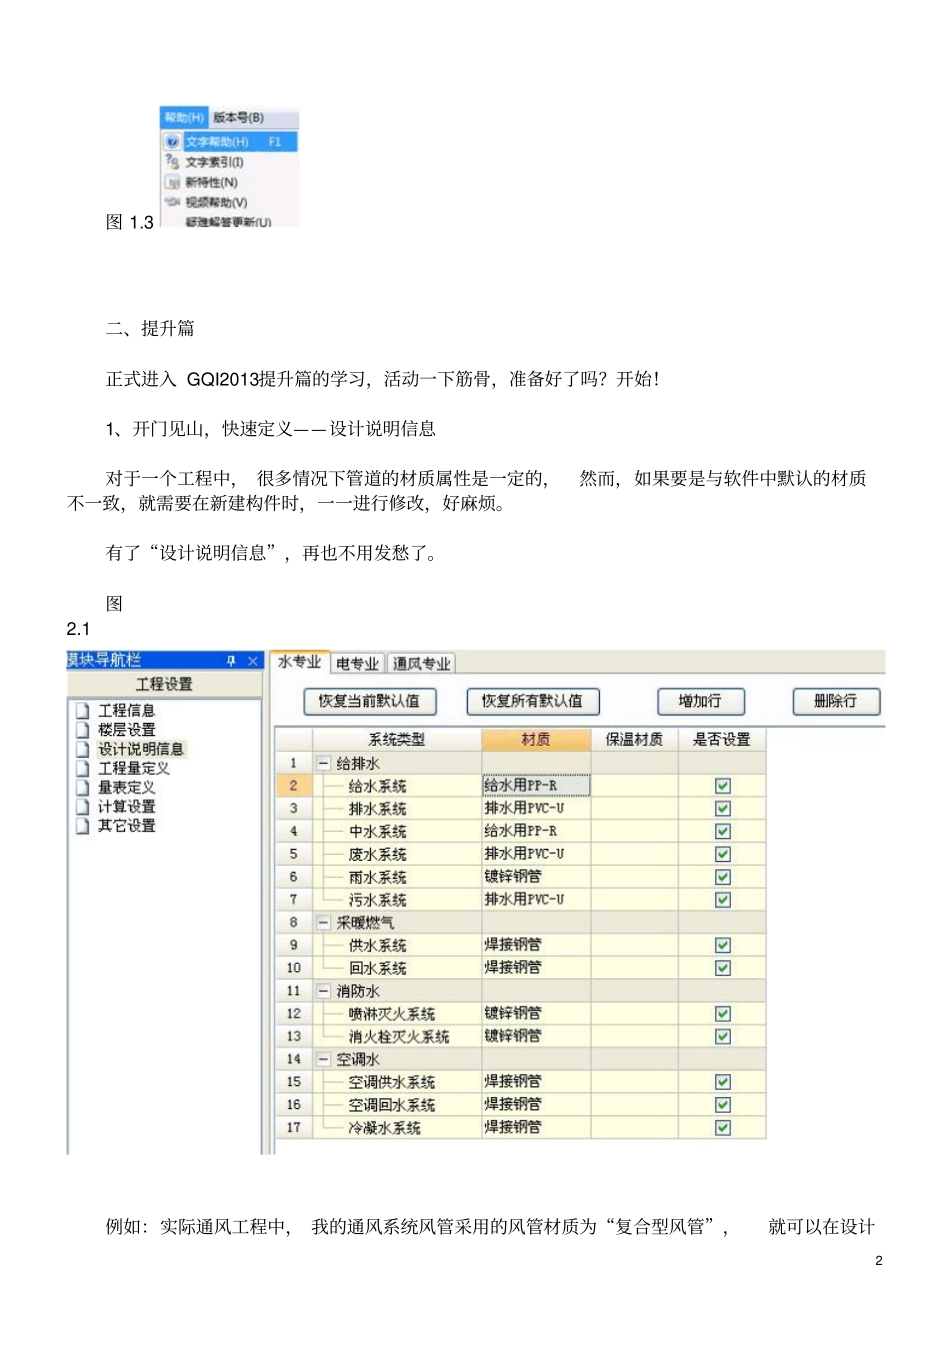Click the page icon beside 其它设置

83,825
